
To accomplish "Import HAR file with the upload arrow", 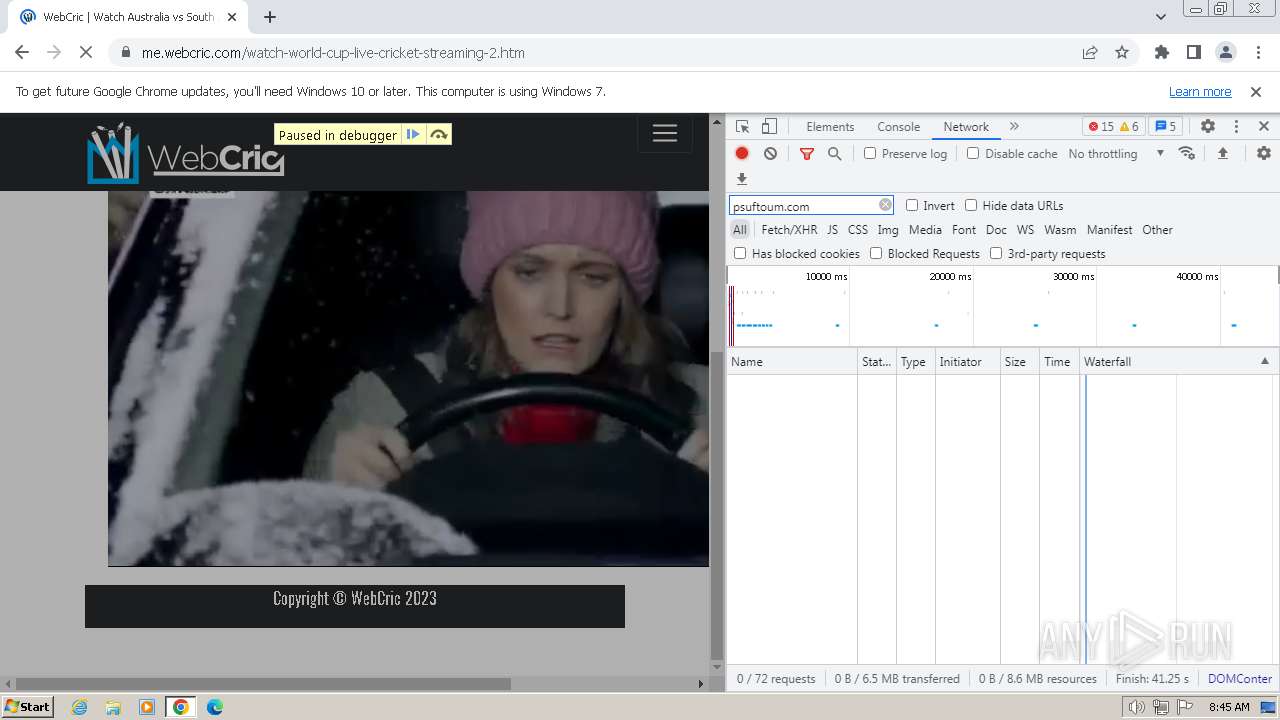I will (x=1222, y=153).
